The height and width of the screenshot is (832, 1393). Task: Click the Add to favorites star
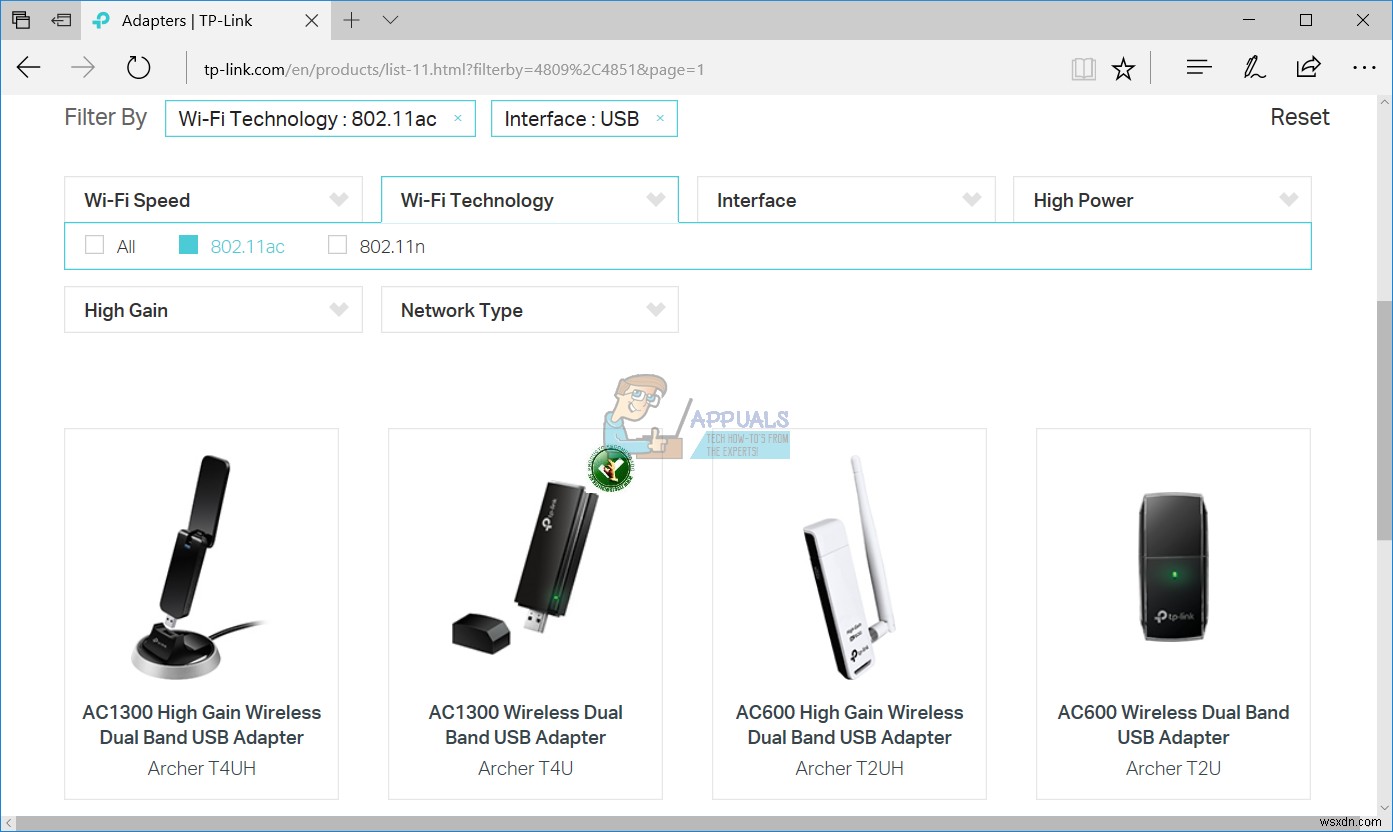[x=1124, y=67]
